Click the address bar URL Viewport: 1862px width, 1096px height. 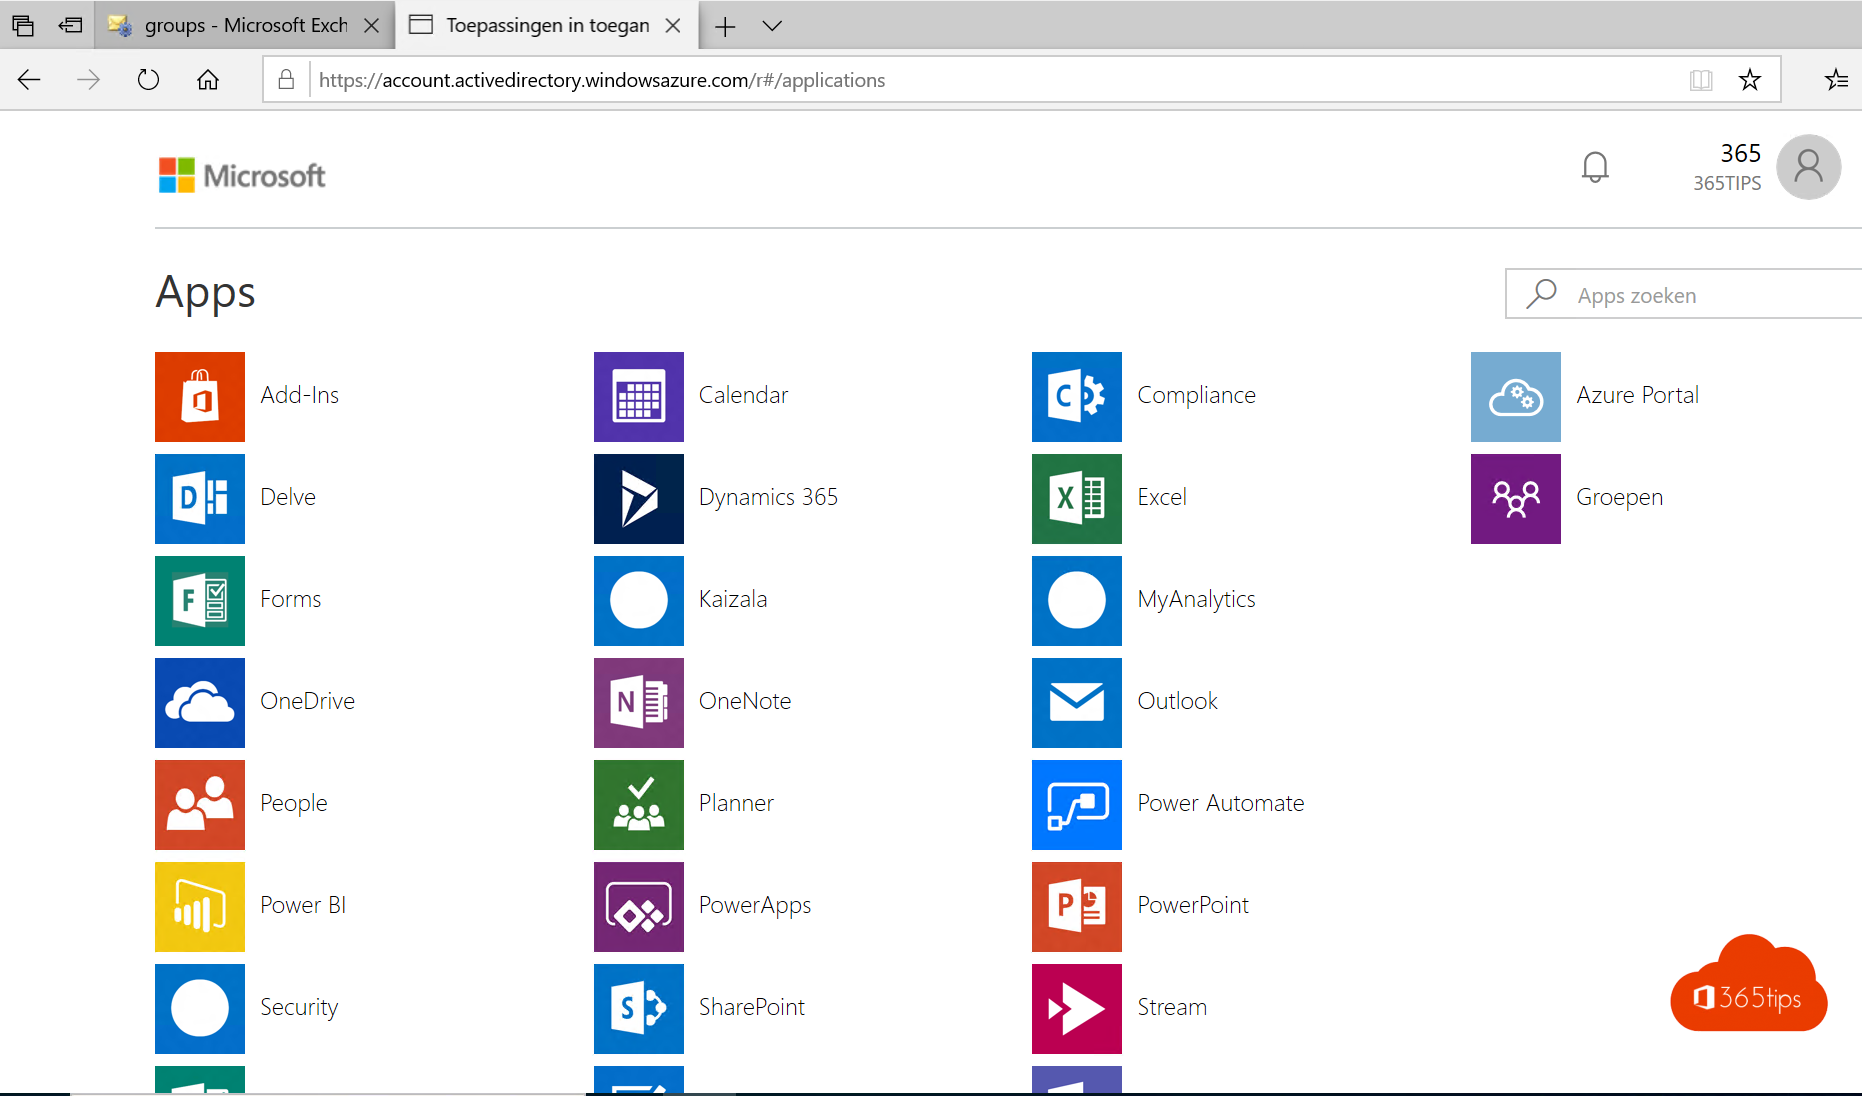coord(602,80)
